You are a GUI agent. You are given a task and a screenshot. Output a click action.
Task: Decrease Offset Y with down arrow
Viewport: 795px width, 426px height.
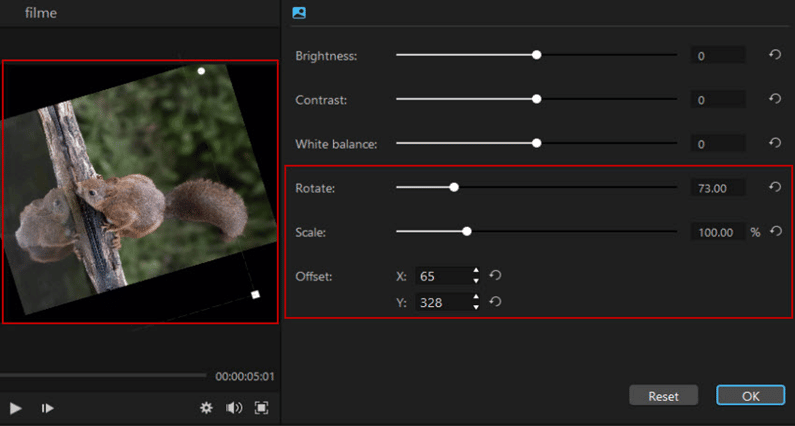[476, 306]
